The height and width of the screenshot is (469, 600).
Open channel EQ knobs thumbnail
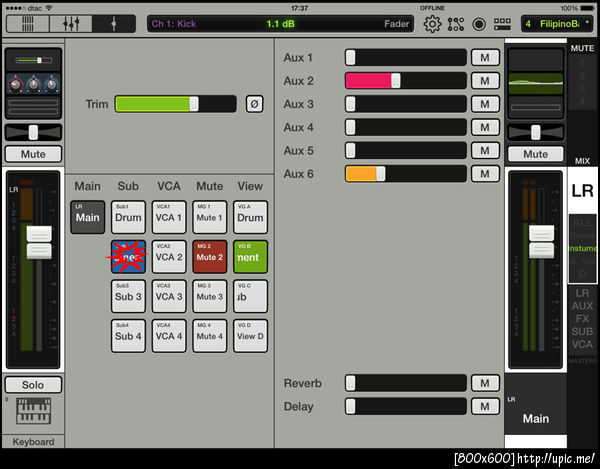pos(34,84)
